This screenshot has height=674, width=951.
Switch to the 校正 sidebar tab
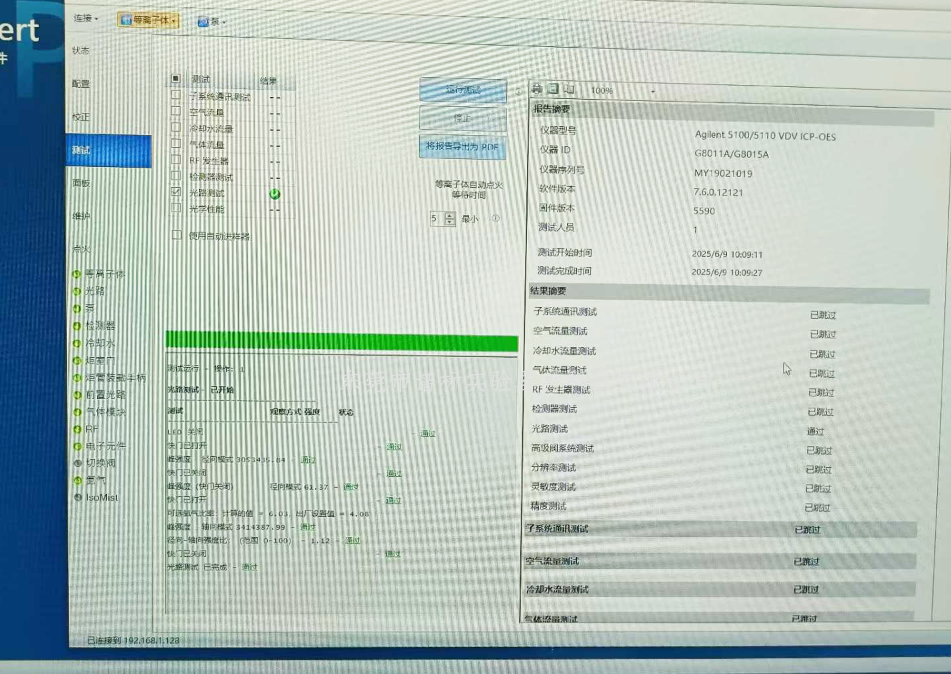pyautogui.click(x=81, y=117)
